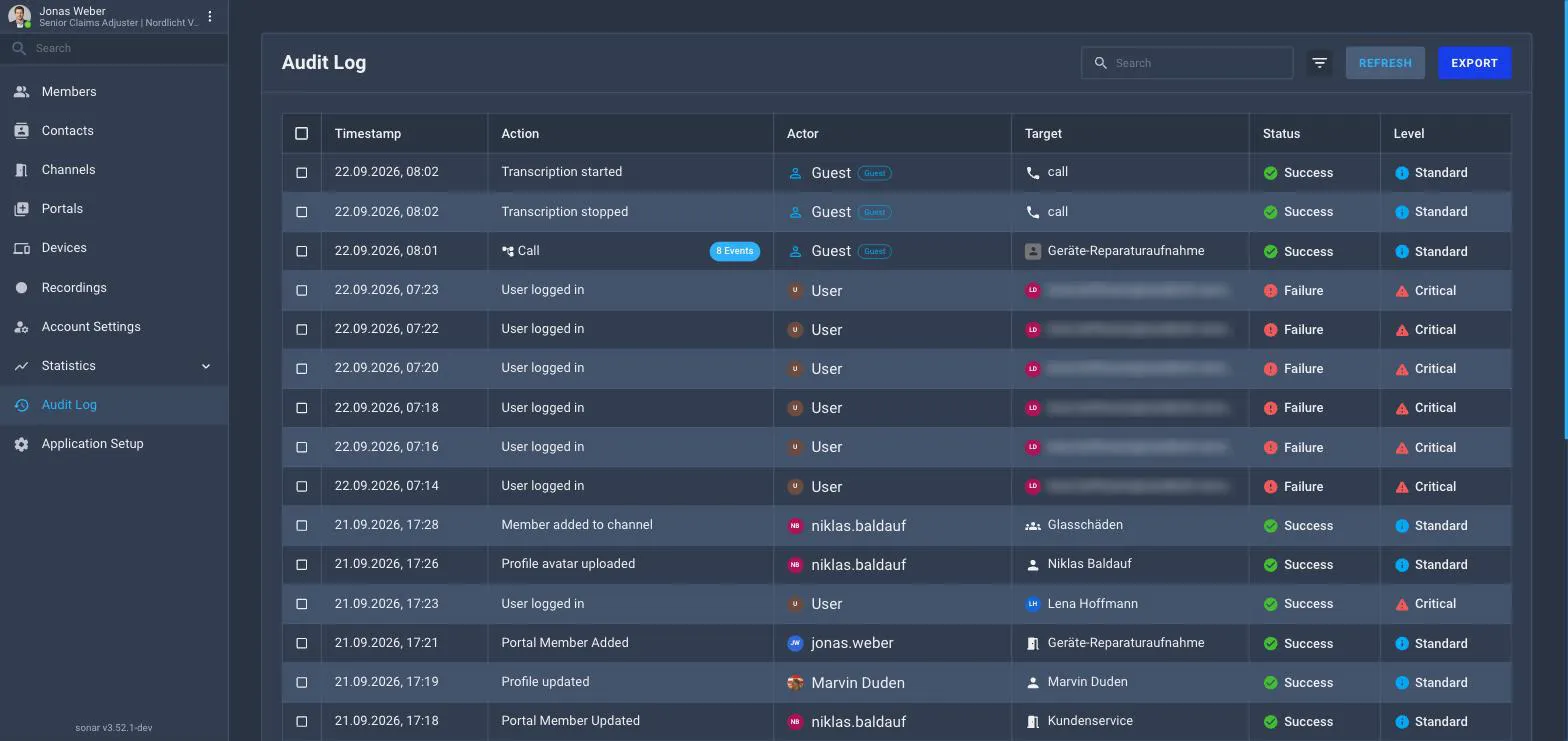Click the Geräte-Reparaturaufnahme target at 08:01
Viewport: 1568px width, 741px height.
(x=1126, y=251)
